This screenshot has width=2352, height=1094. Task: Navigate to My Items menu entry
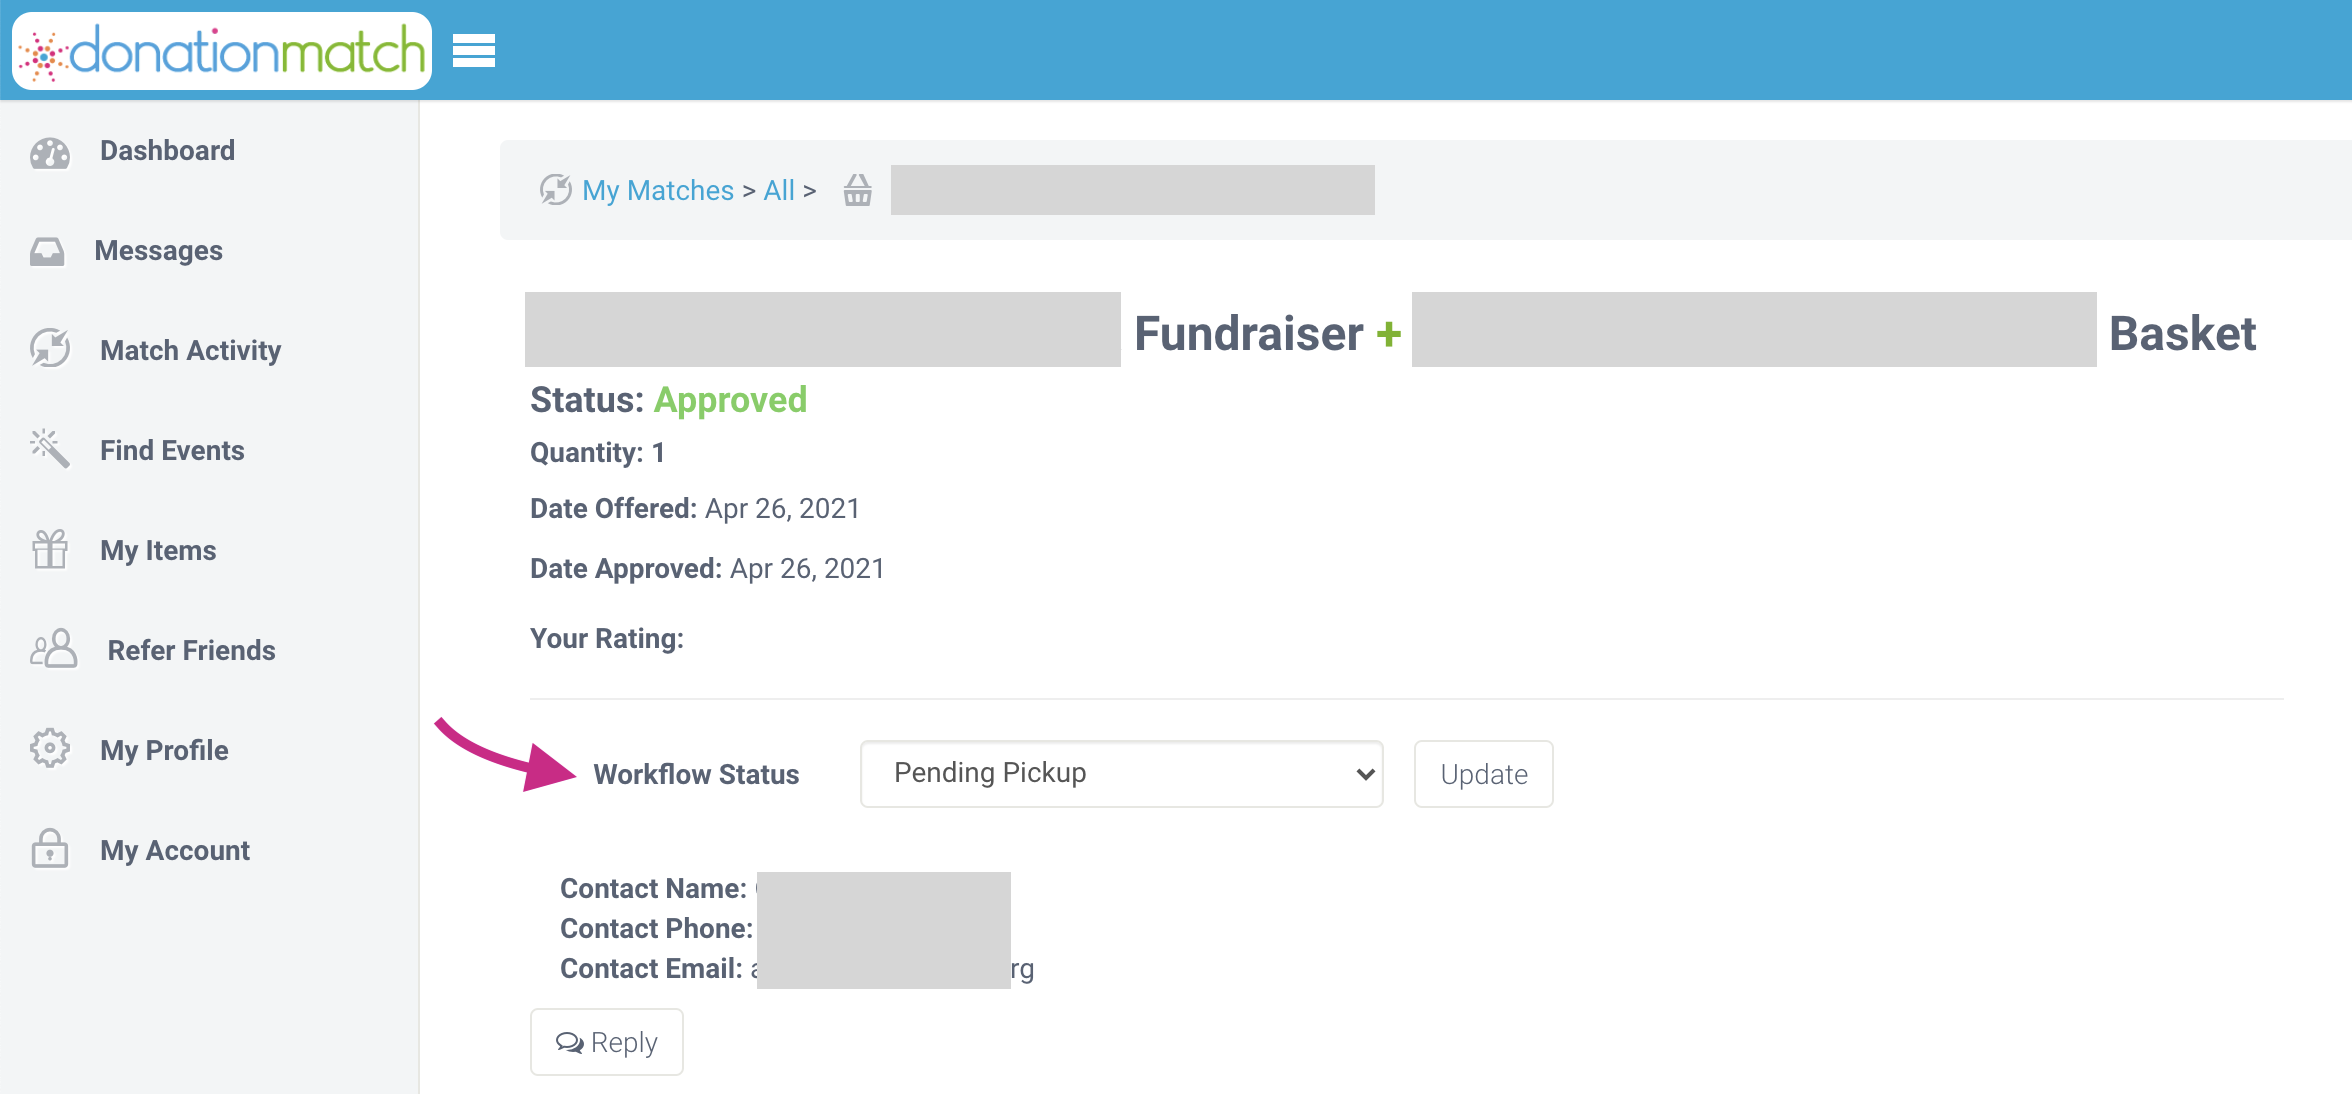click(158, 551)
